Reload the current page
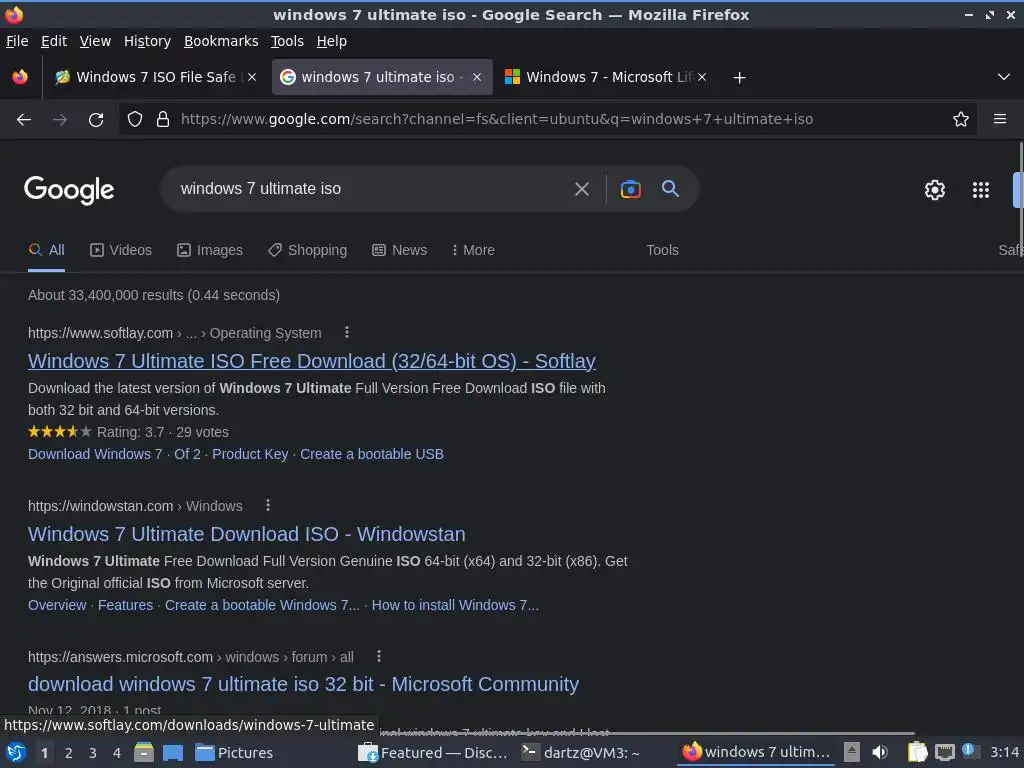Viewport: 1024px width, 768px height. 96,120
